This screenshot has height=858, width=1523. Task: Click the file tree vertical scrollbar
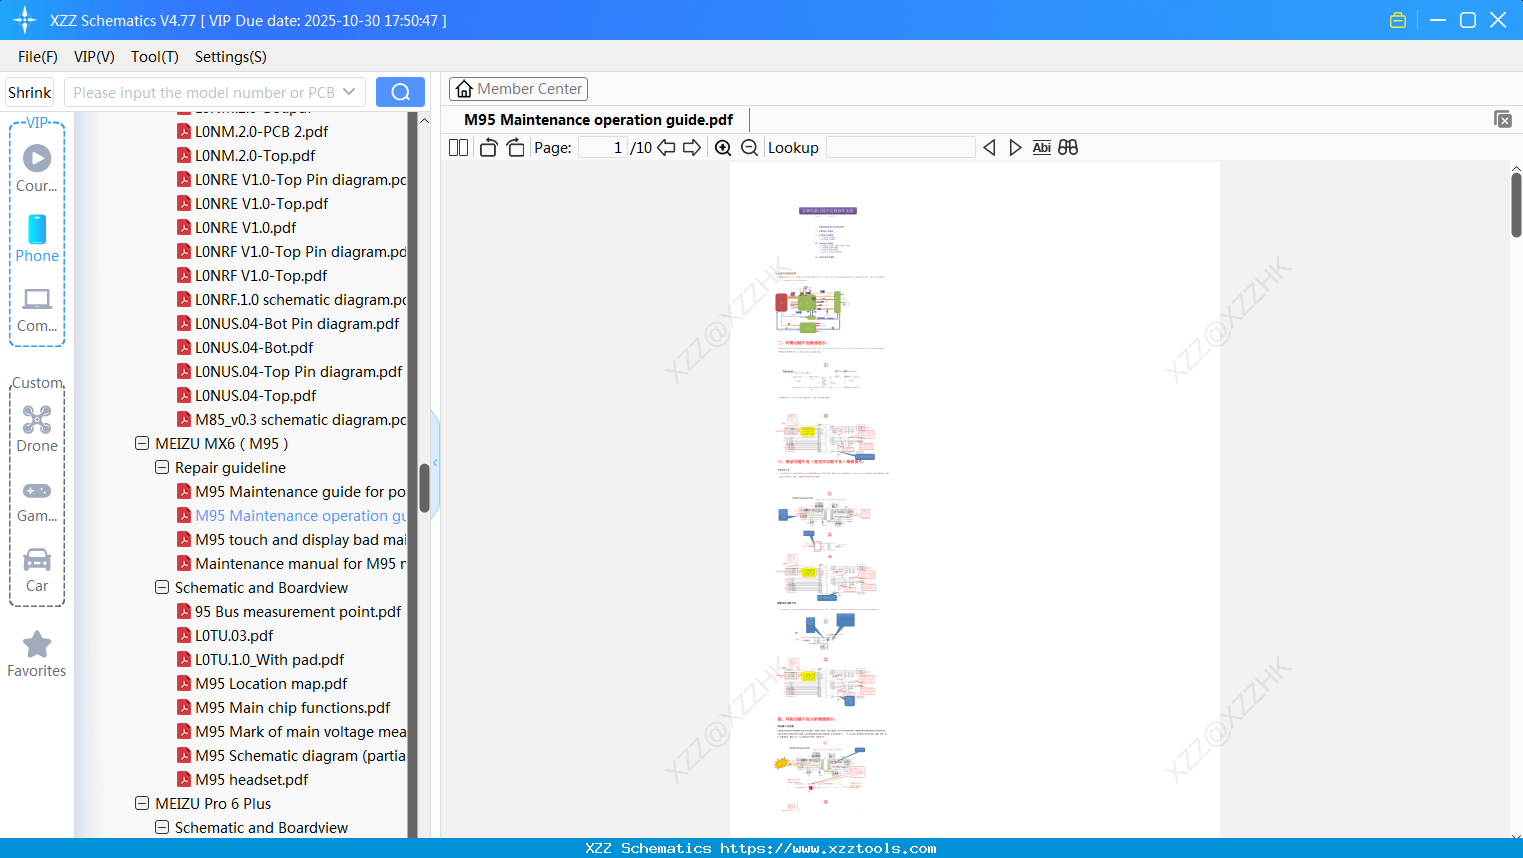click(x=424, y=488)
